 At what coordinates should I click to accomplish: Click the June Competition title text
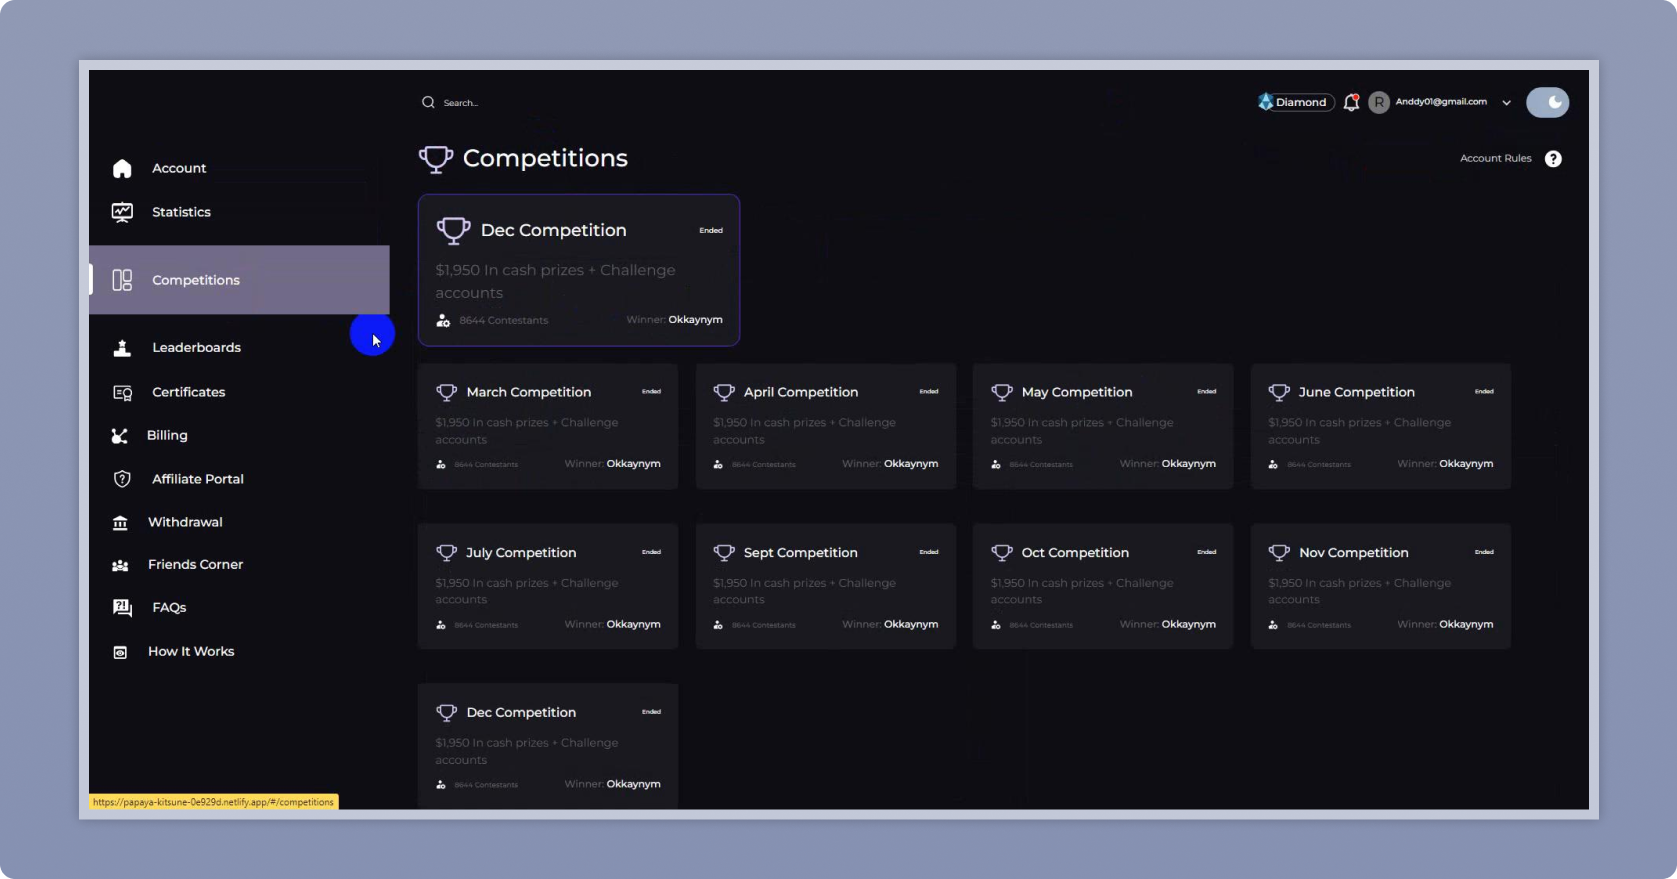coord(1356,393)
